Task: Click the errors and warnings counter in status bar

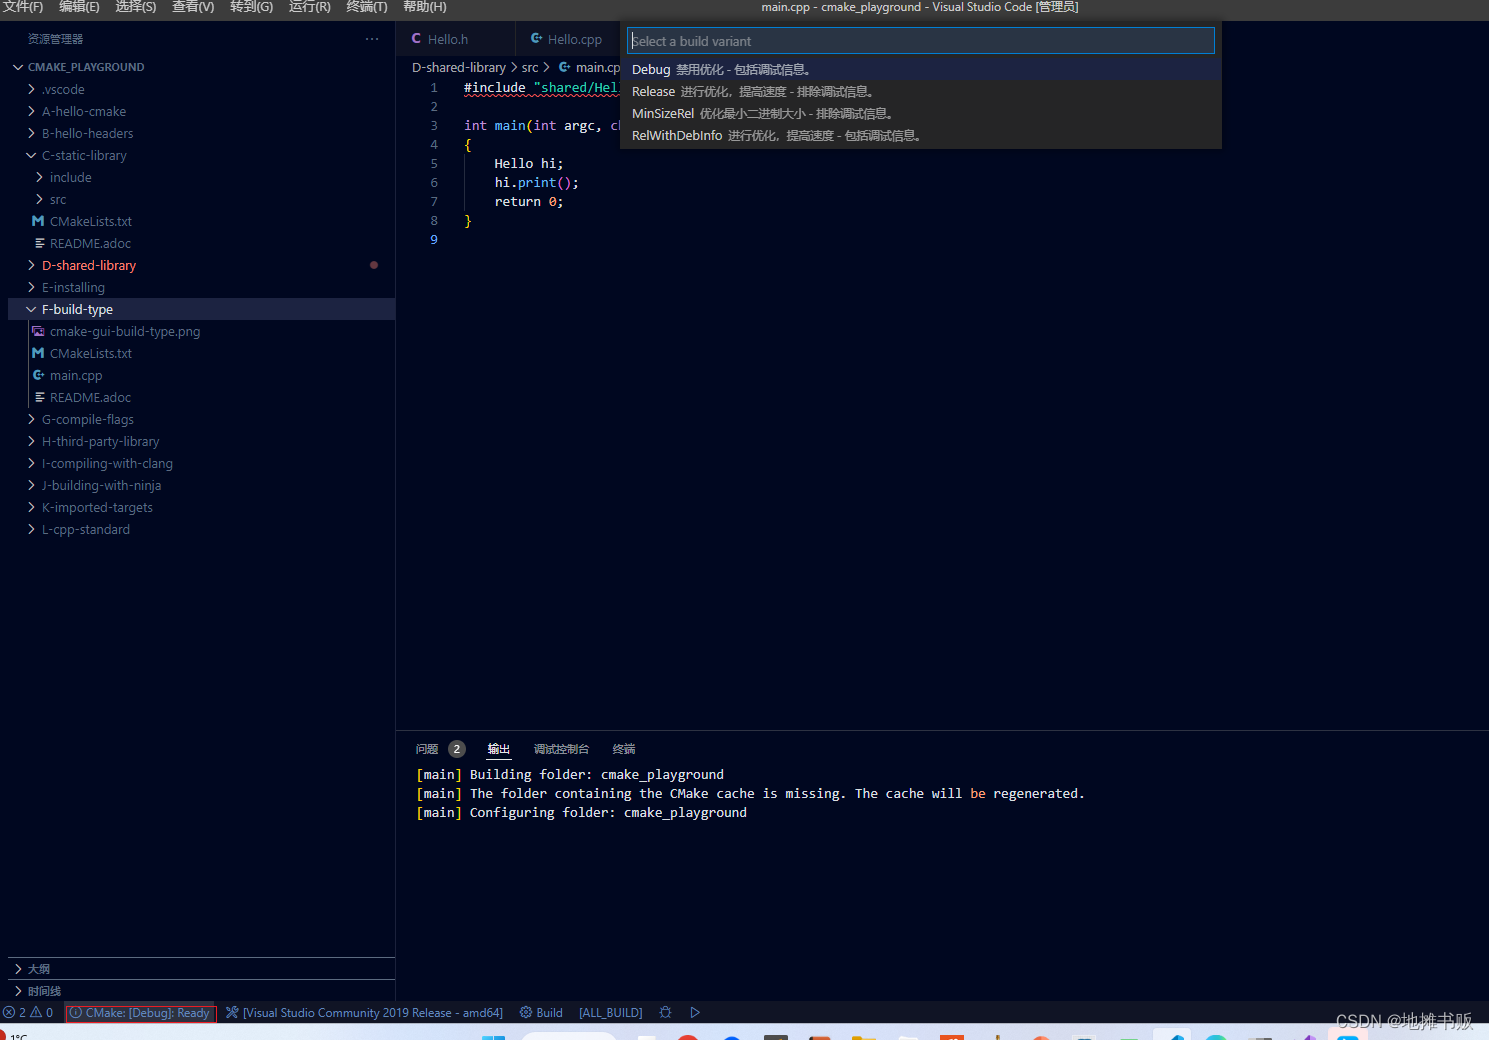Action: coord(28,1012)
